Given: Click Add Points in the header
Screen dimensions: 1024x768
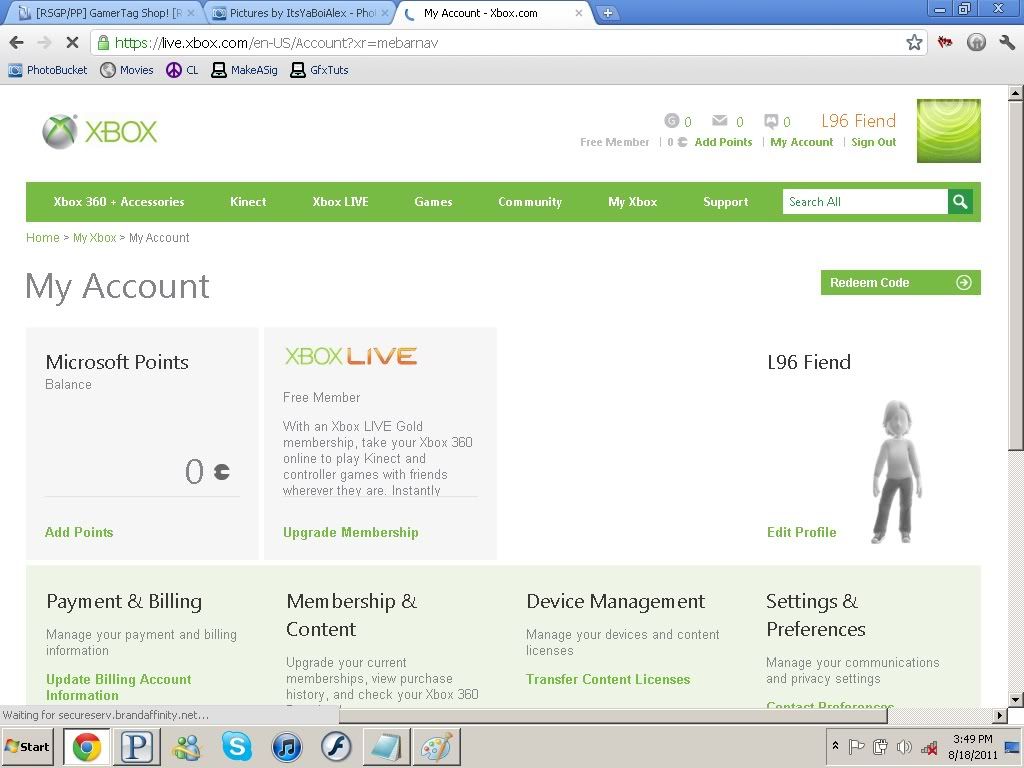Looking at the screenshot, I should [723, 142].
